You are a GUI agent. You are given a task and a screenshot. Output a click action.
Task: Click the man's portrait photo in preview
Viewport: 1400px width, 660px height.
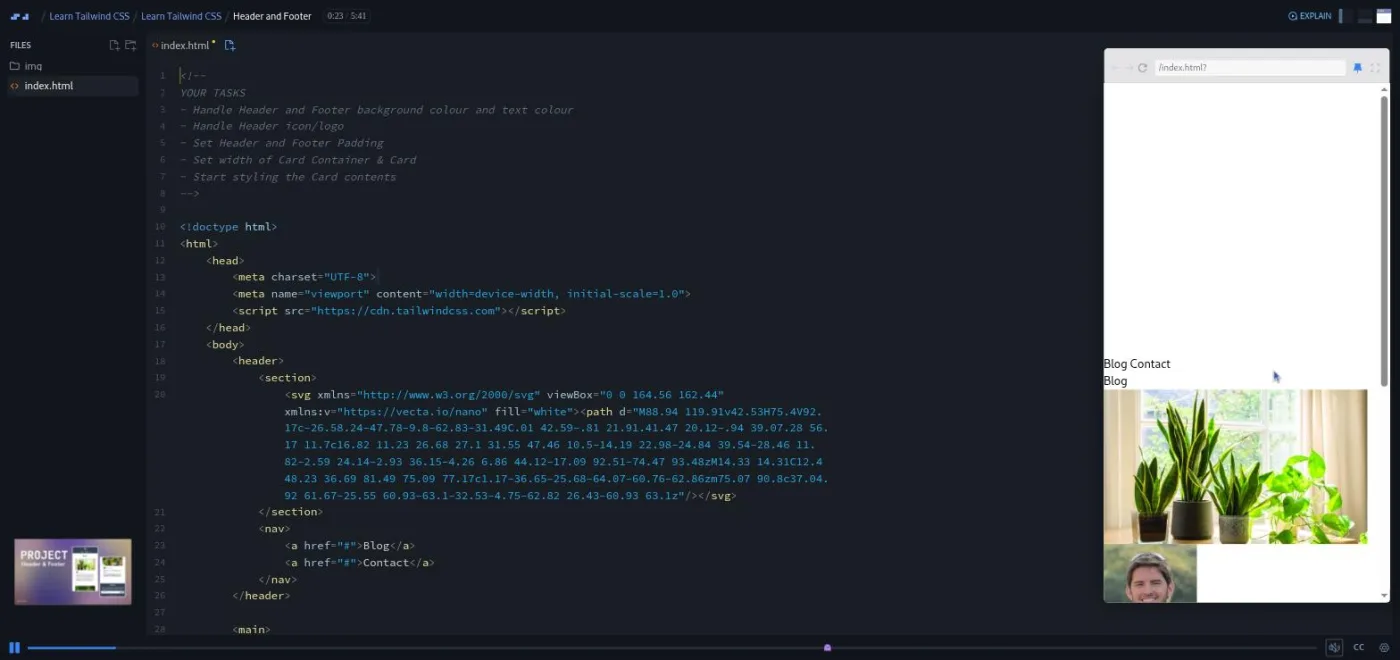click(x=1150, y=573)
